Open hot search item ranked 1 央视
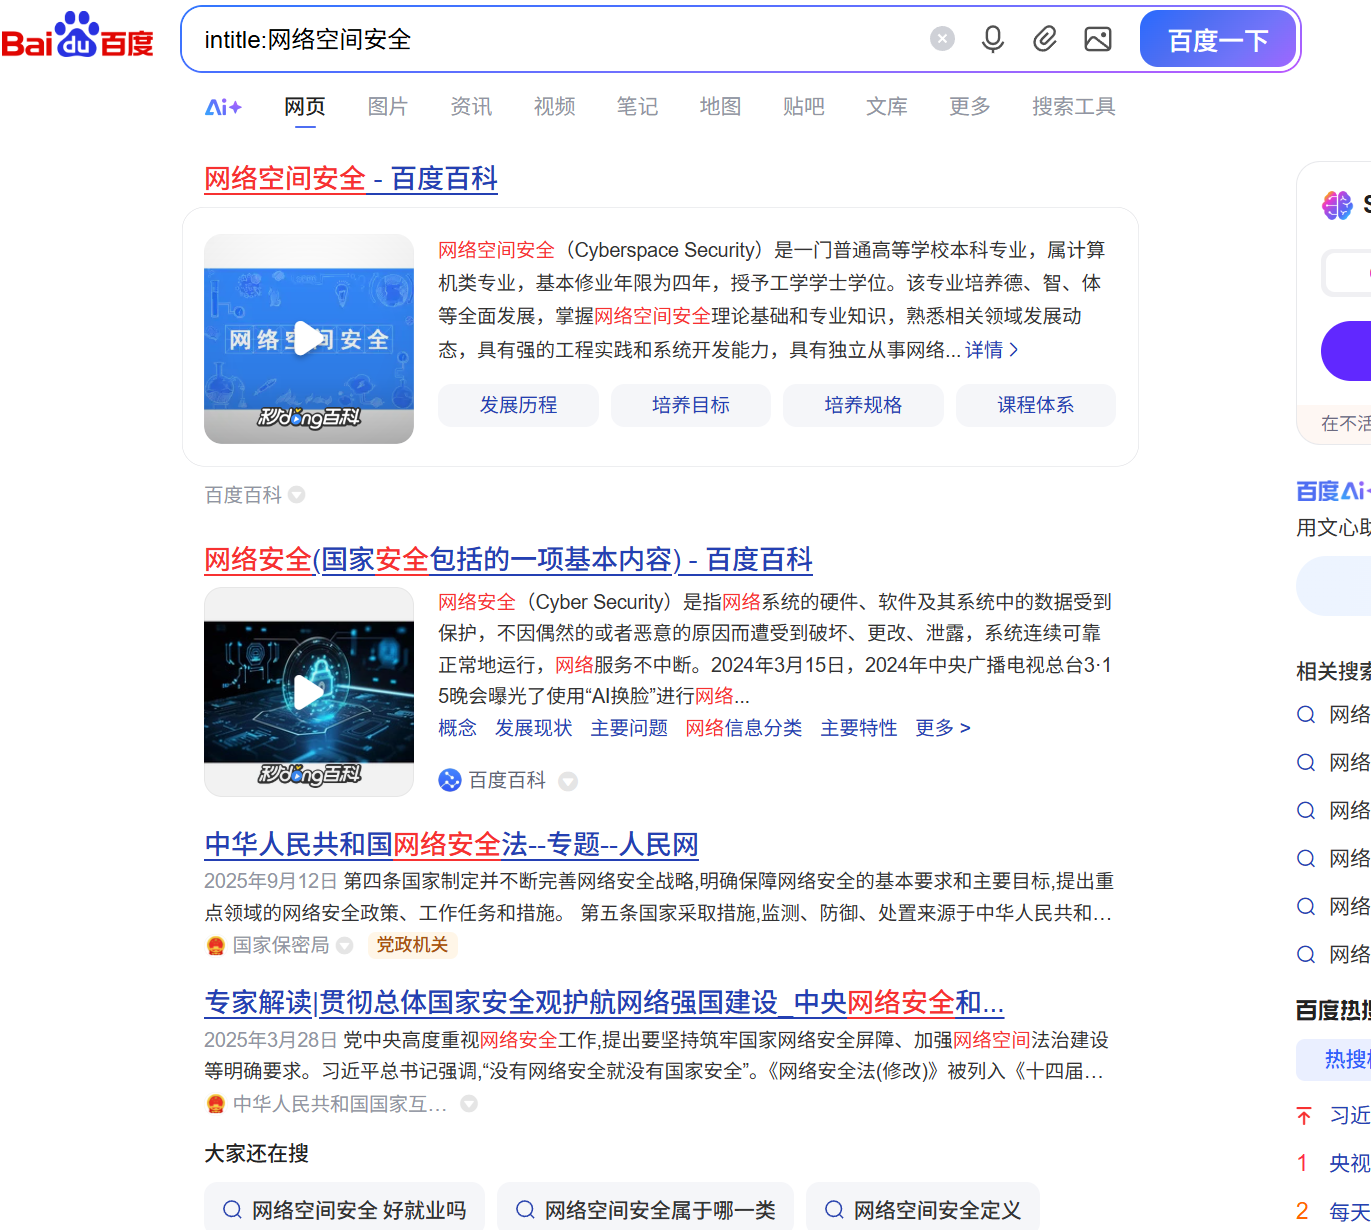The image size is (1371, 1230). 1334,1163
